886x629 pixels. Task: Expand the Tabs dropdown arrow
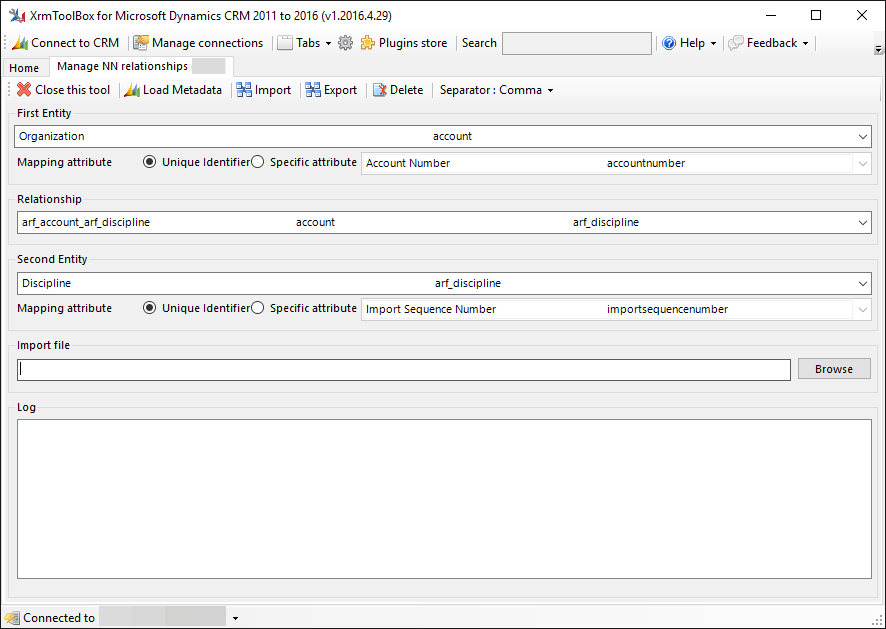click(x=328, y=44)
